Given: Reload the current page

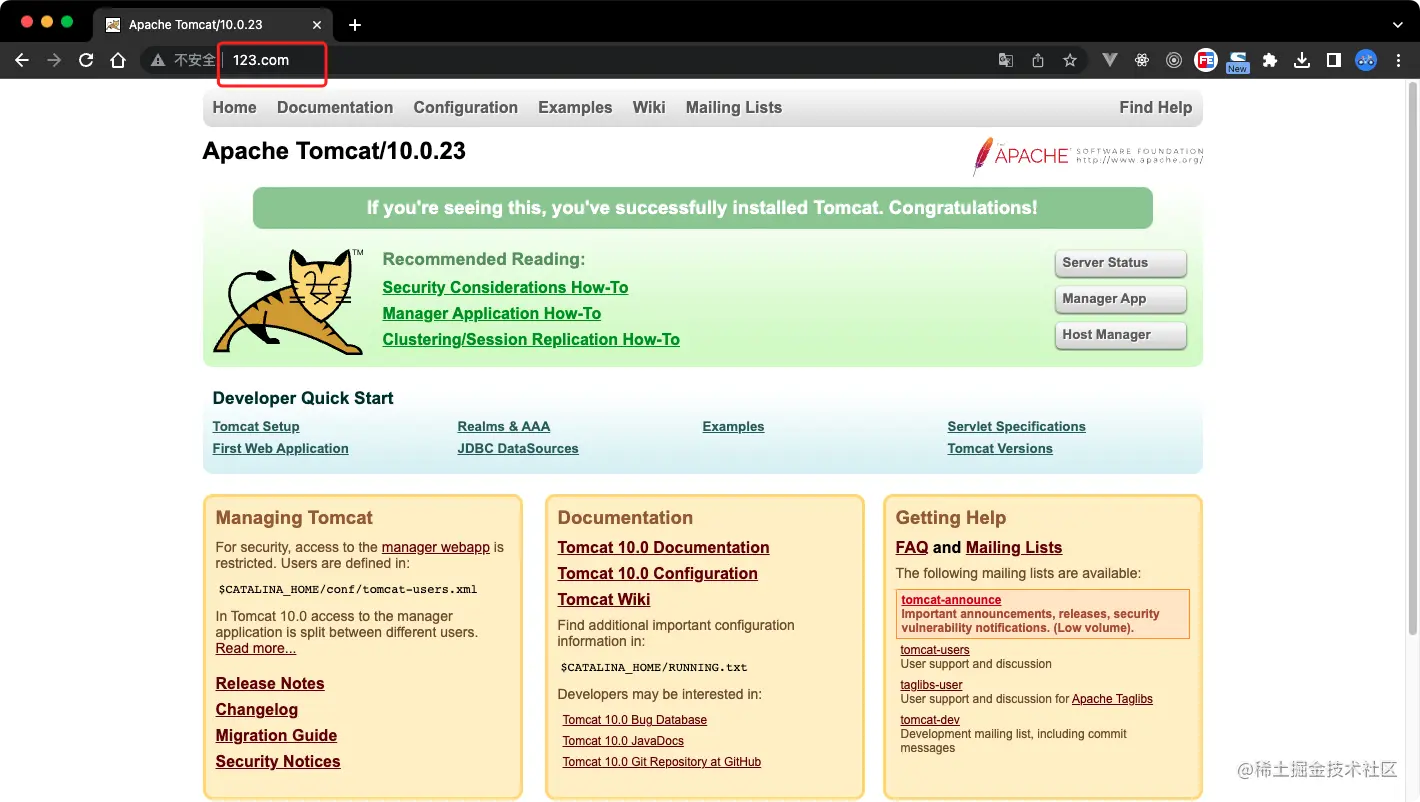Looking at the screenshot, I should (86, 60).
